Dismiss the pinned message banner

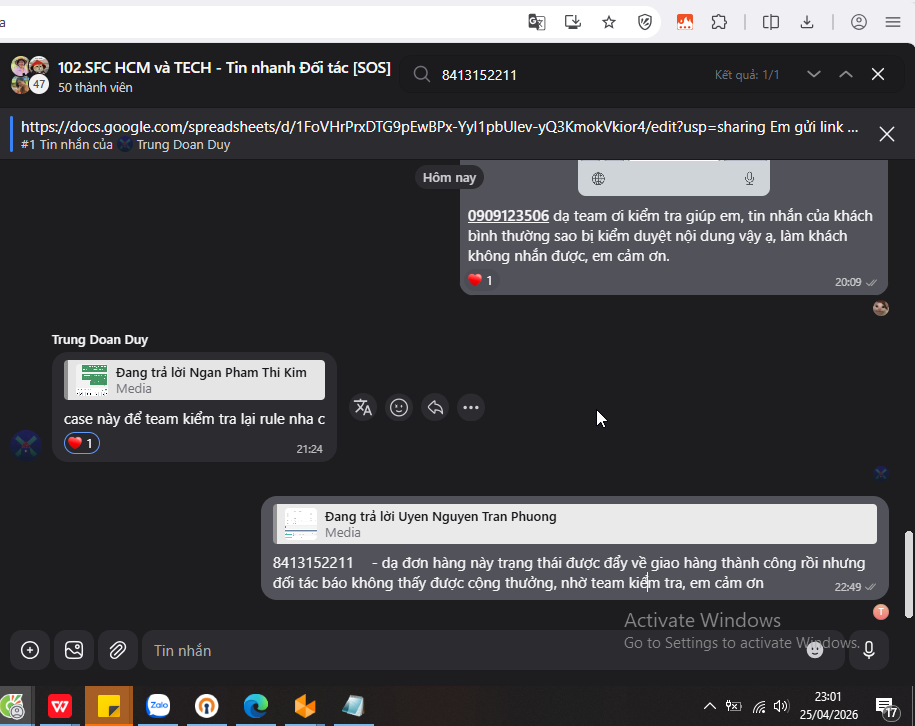click(887, 134)
